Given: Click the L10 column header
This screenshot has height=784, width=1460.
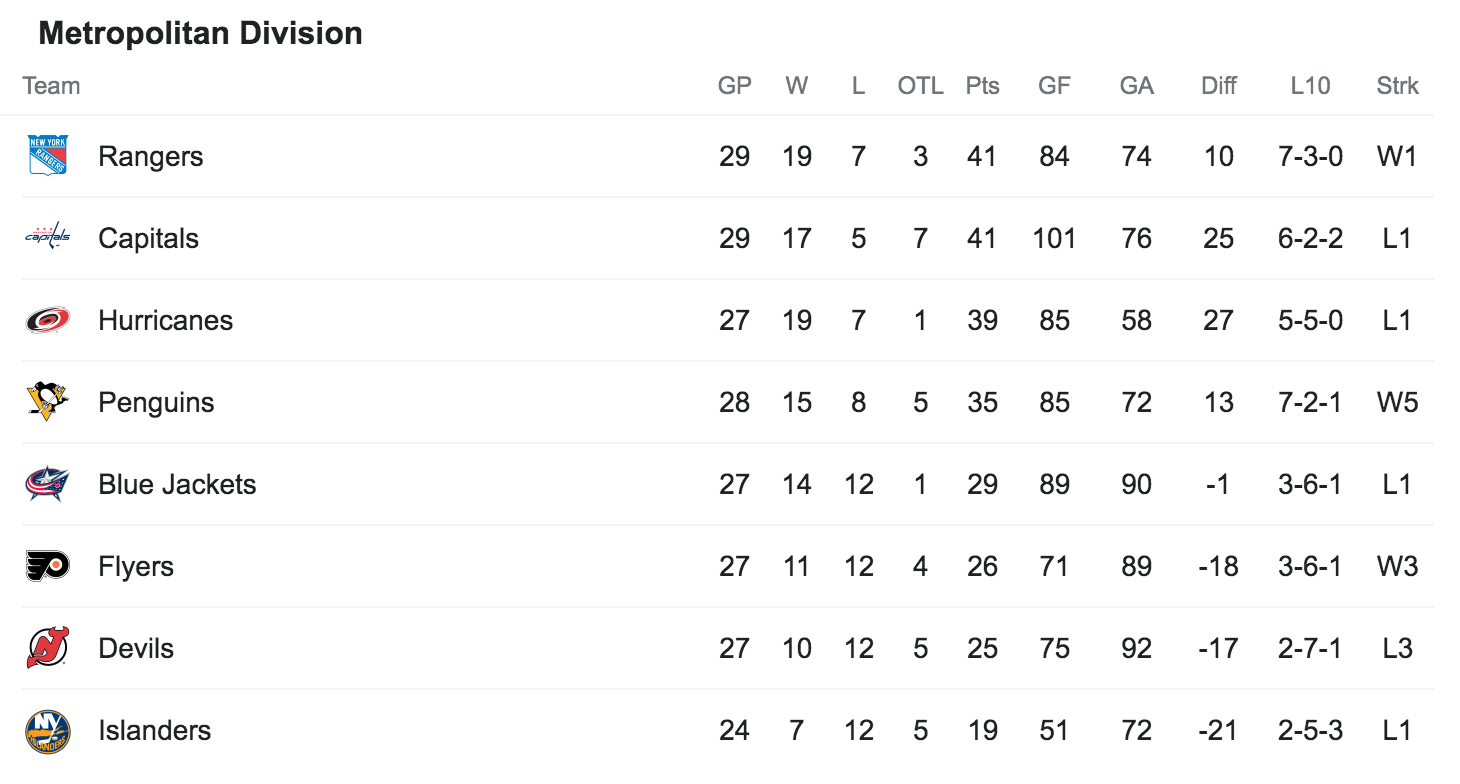Looking at the screenshot, I should [1310, 86].
